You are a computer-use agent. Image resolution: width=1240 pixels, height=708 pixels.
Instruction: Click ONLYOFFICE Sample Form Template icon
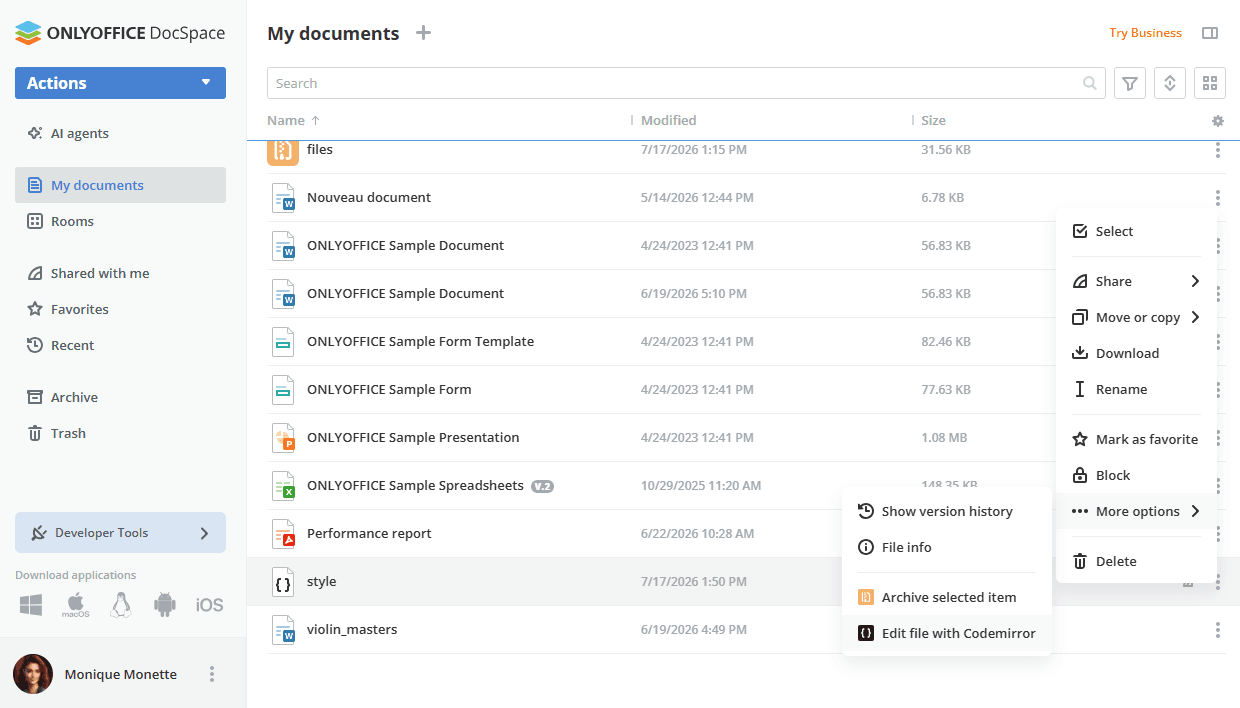tap(284, 341)
